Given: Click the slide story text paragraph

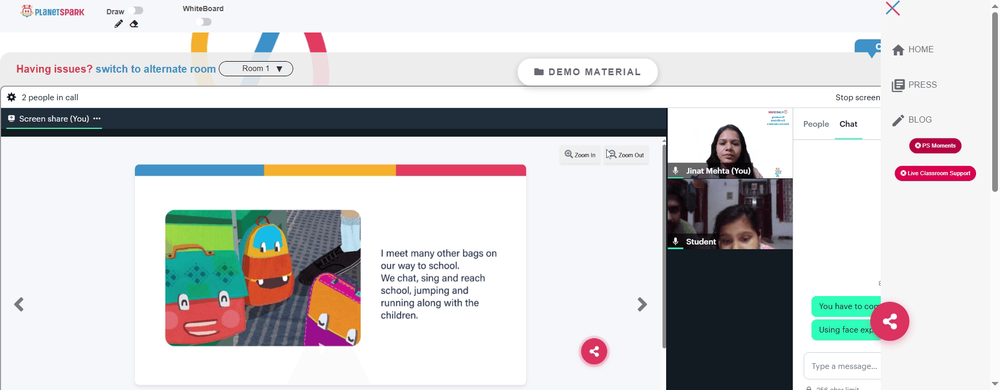Looking at the screenshot, I should [x=439, y=284].
